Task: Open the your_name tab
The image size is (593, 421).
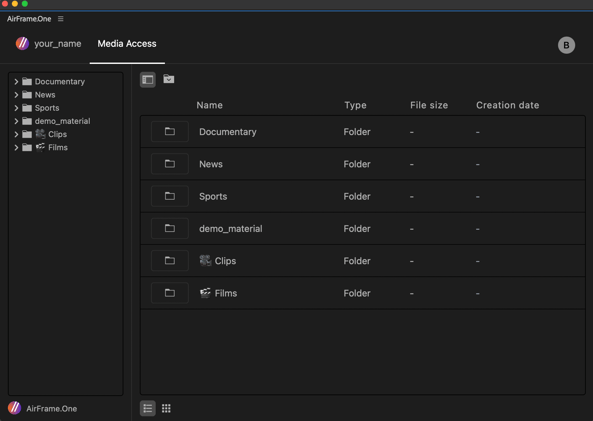Action: click(57, 44)
